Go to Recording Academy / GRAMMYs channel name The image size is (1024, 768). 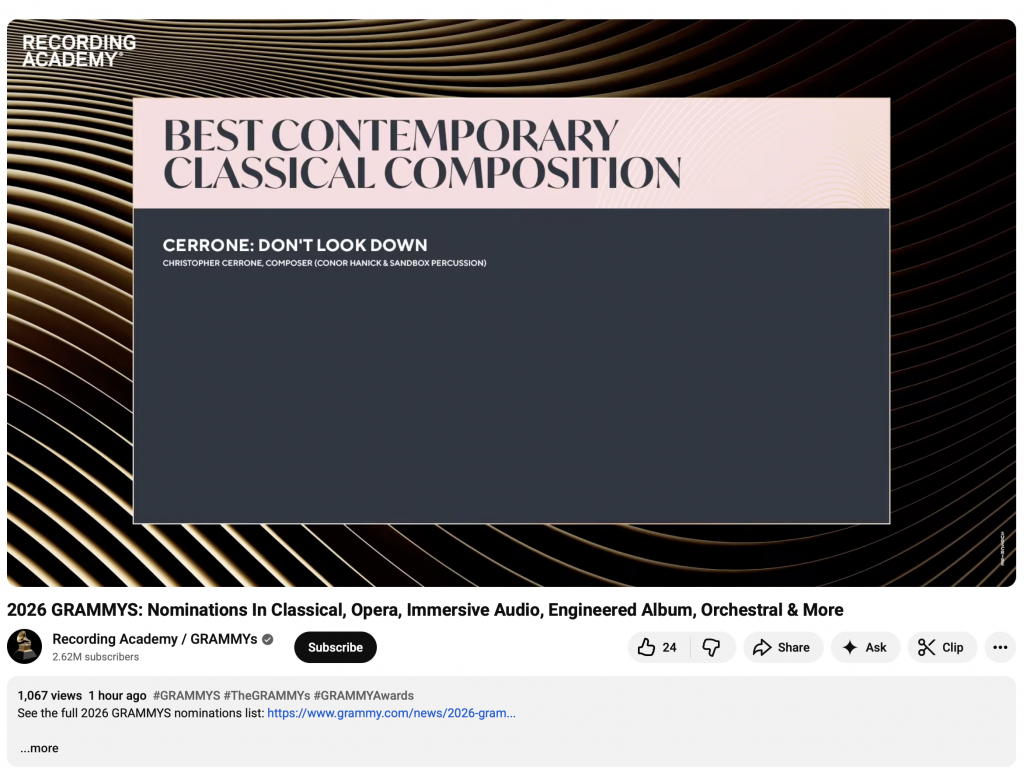pyautogui.click(x=155, y=639)
